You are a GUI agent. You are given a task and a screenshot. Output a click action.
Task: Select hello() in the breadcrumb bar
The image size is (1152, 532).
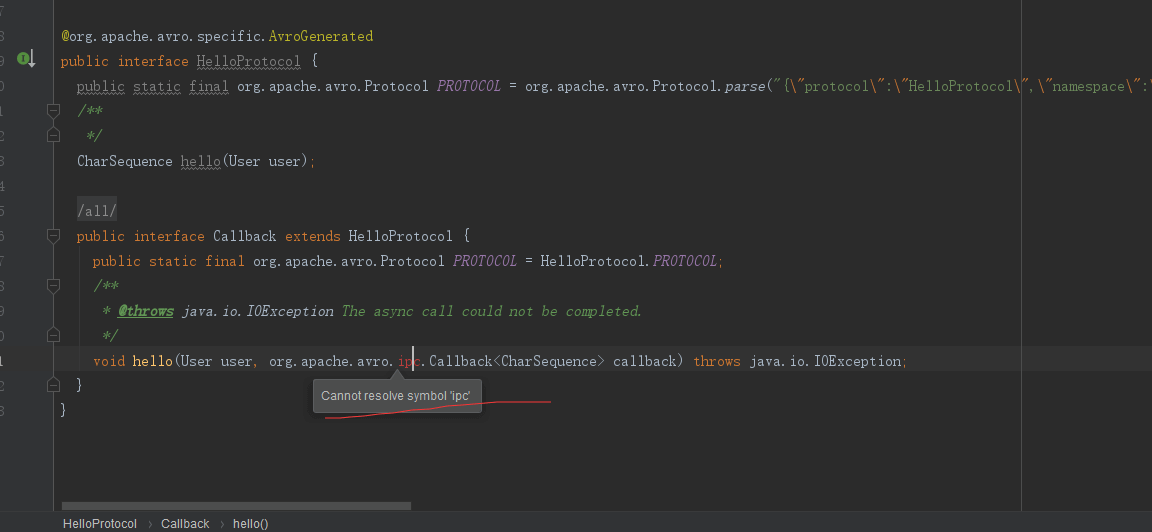250,523
